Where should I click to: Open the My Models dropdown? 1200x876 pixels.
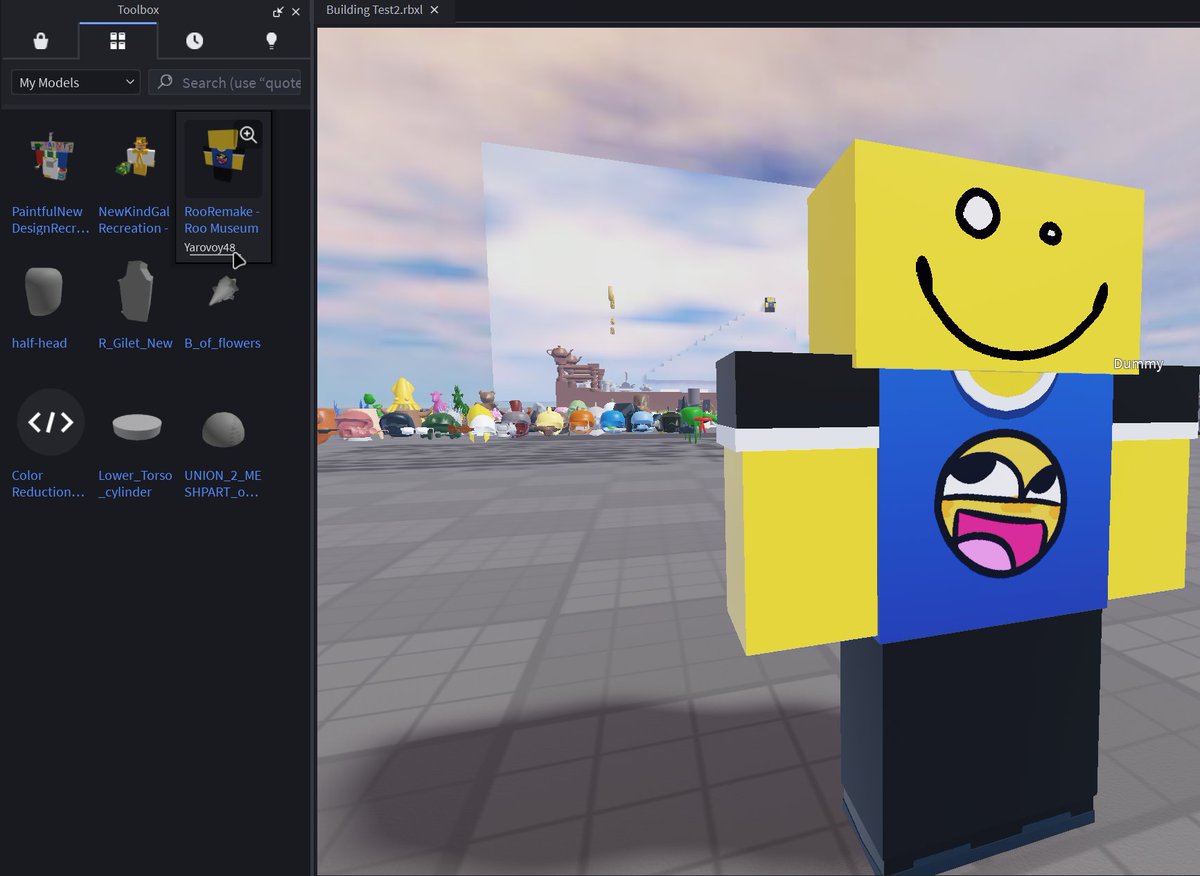click(x=76, y=82)
